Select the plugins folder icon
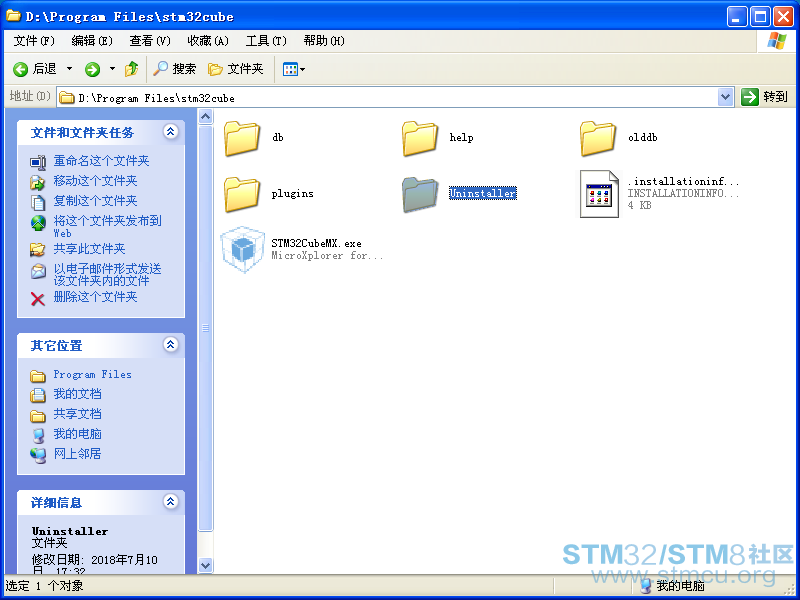The height and width of the screenshot is (600, 800). click(x=242, y=194)
